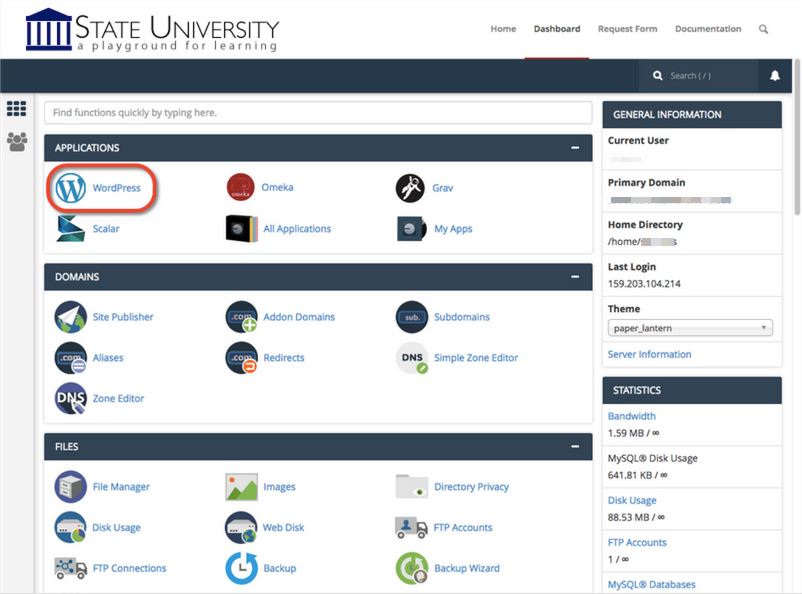Click the Disk Usage link in Statistics

coord(632,500)
